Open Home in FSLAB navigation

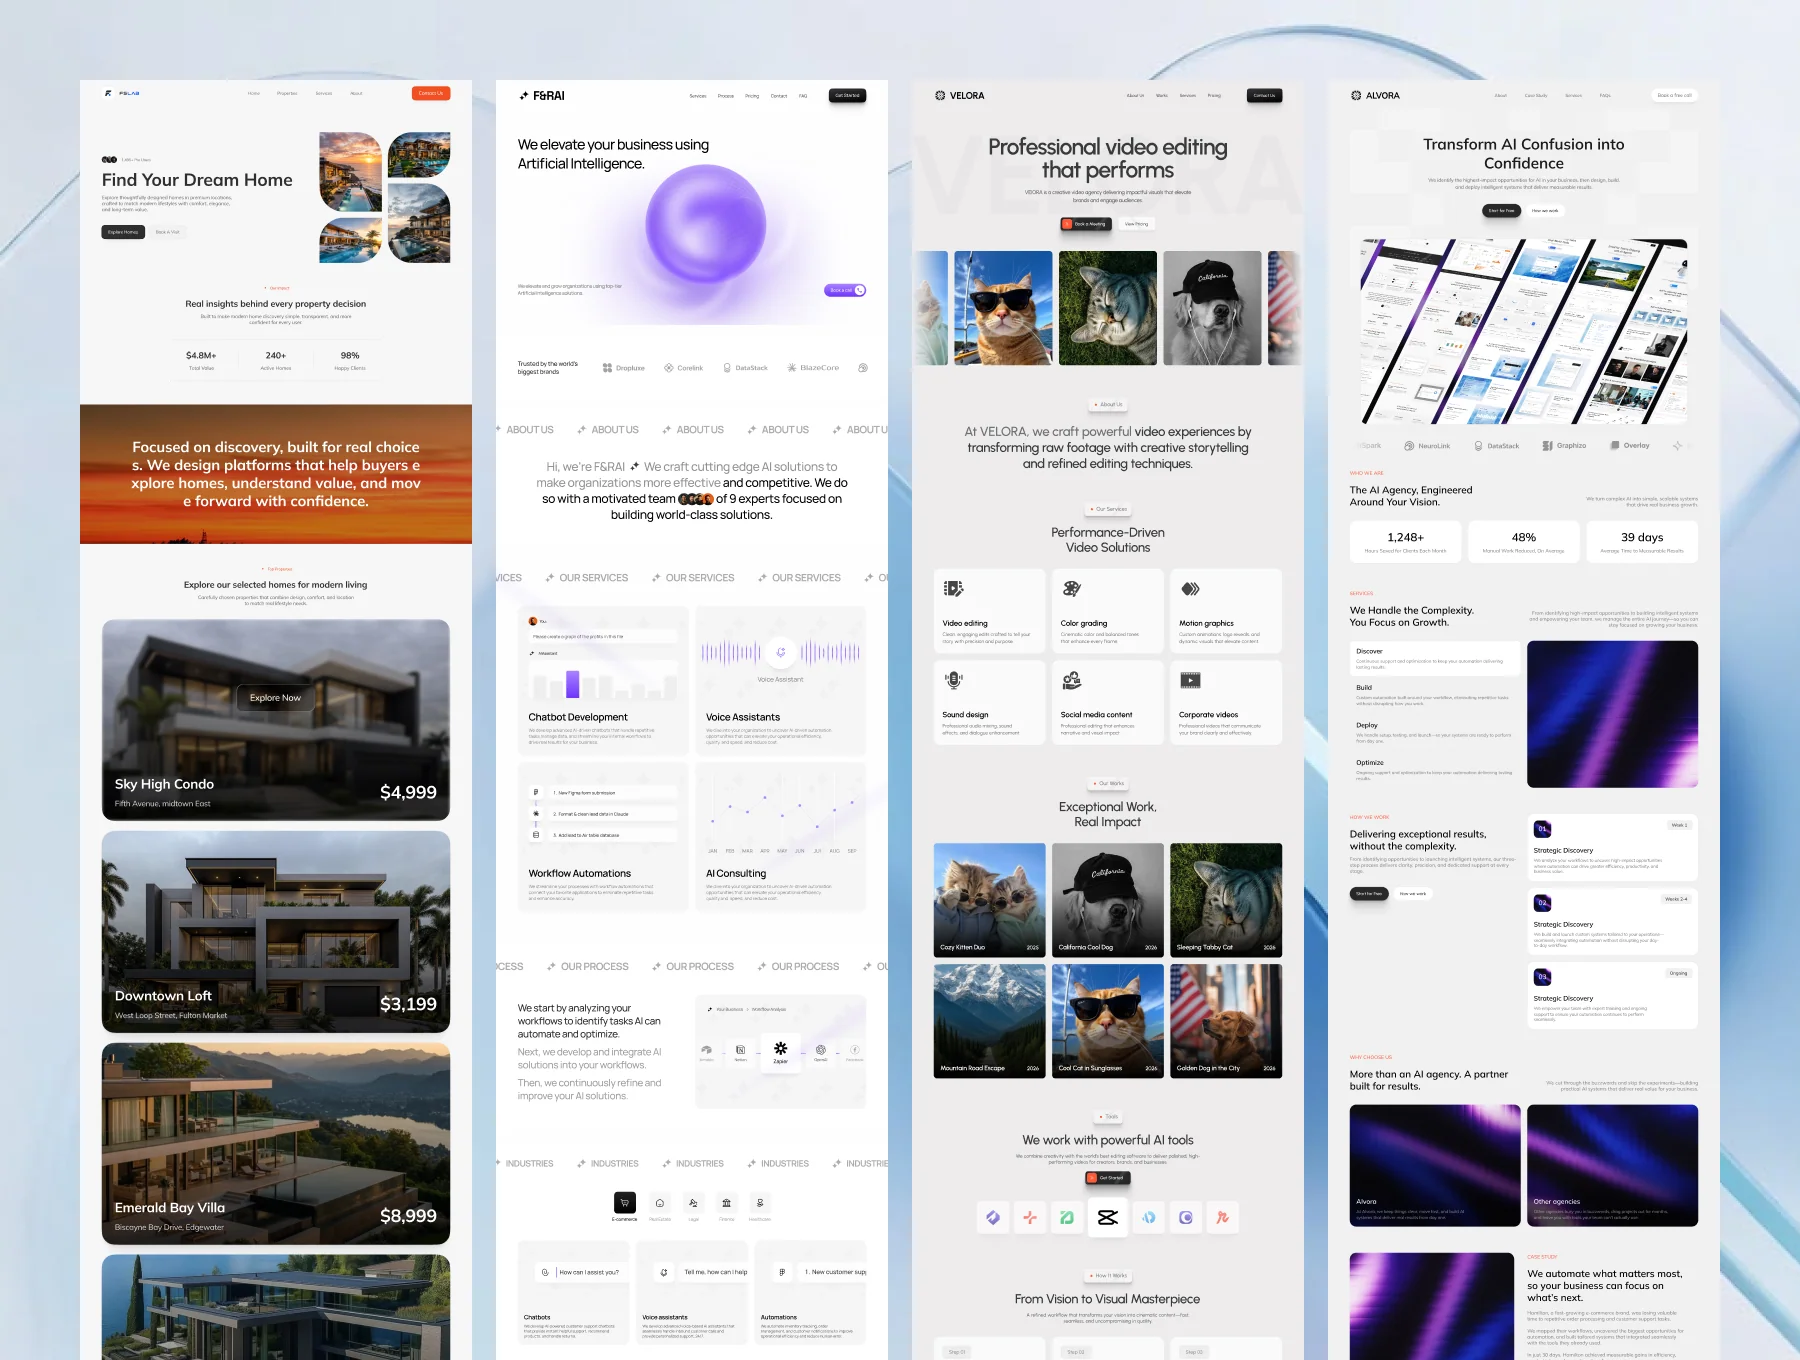click(254, 94)
